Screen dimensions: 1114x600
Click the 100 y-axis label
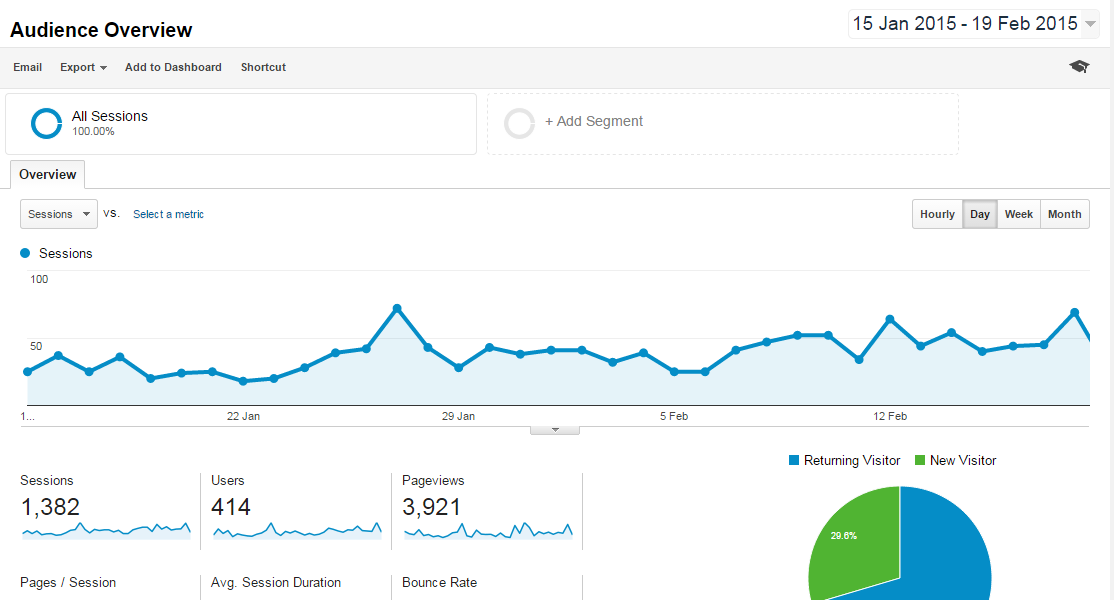tap(39, 279)
